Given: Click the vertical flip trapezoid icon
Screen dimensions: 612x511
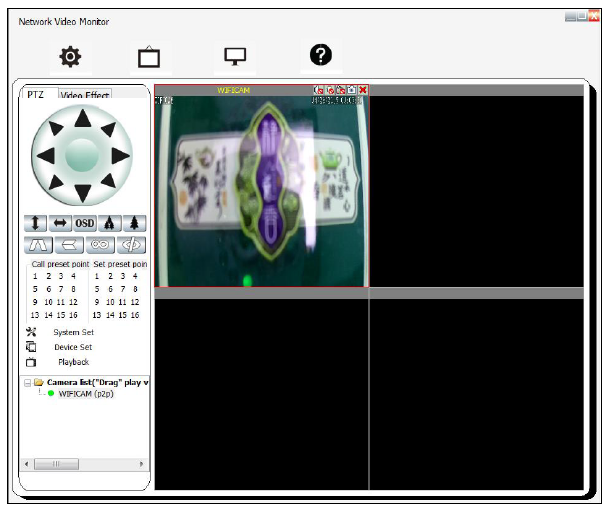Looking at the screenshot, I should point(38,245).
